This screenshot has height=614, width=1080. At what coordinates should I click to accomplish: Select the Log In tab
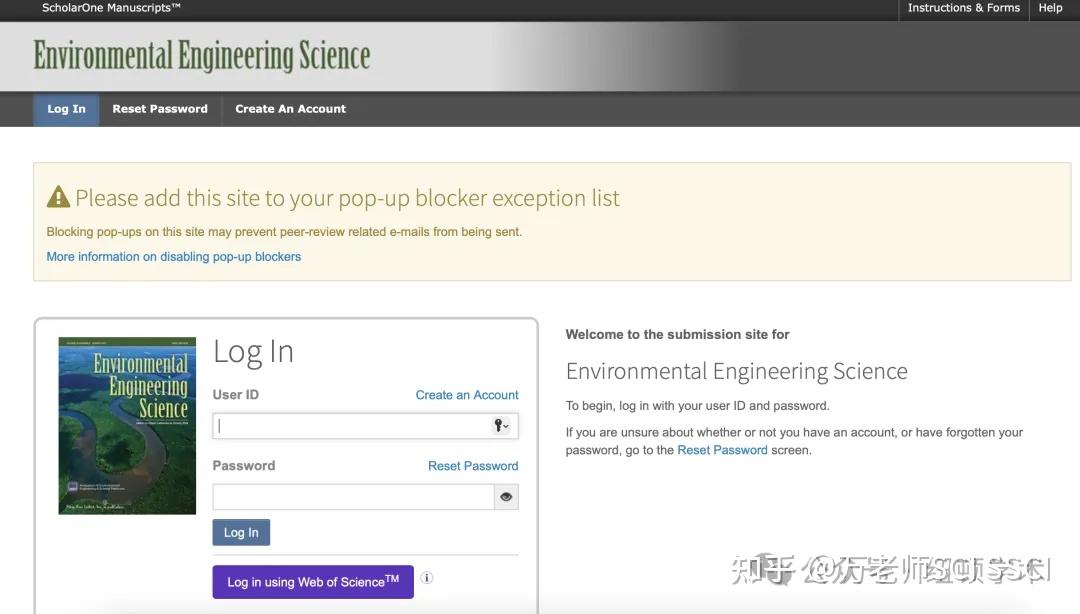tap(66, 109)
